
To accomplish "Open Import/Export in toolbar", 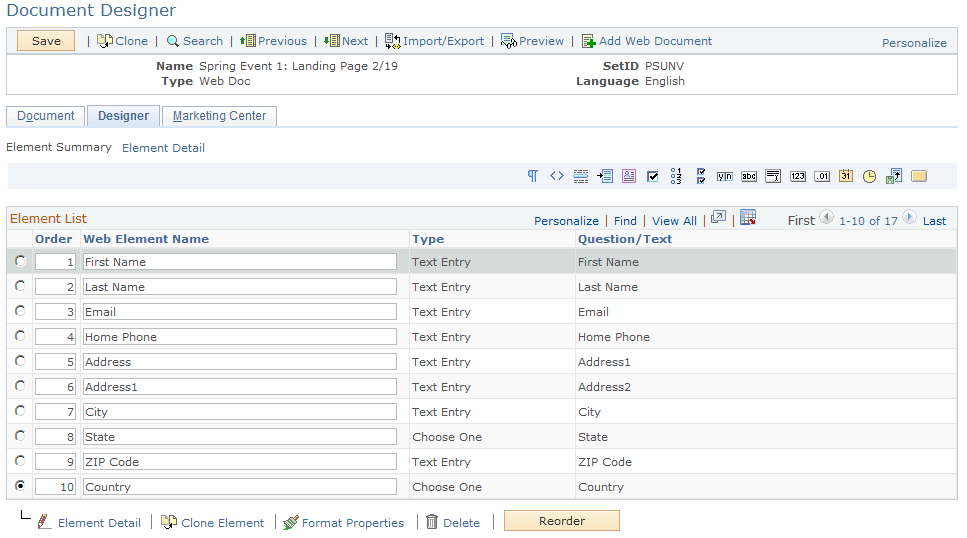I will coord(434,41).
